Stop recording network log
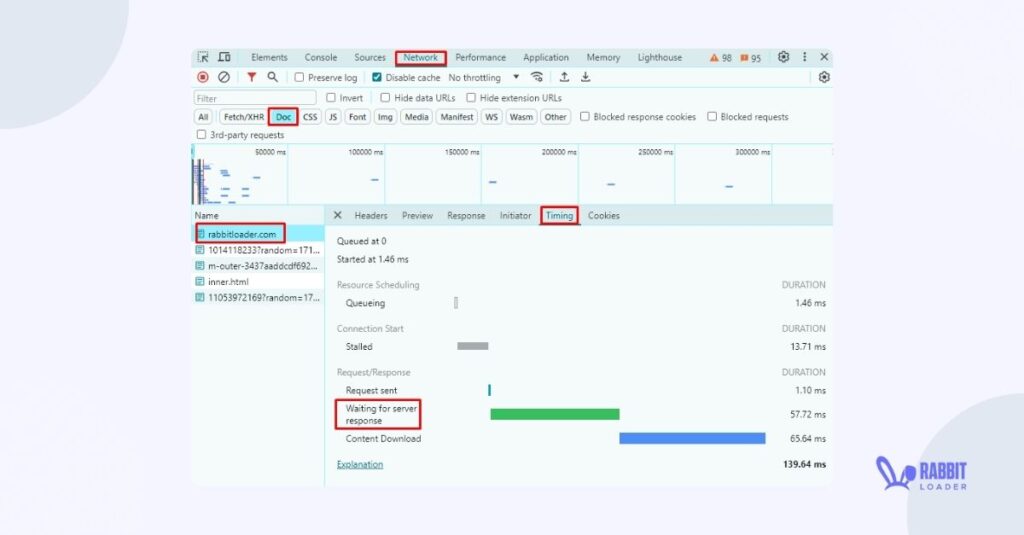 (x=203, y=77)
